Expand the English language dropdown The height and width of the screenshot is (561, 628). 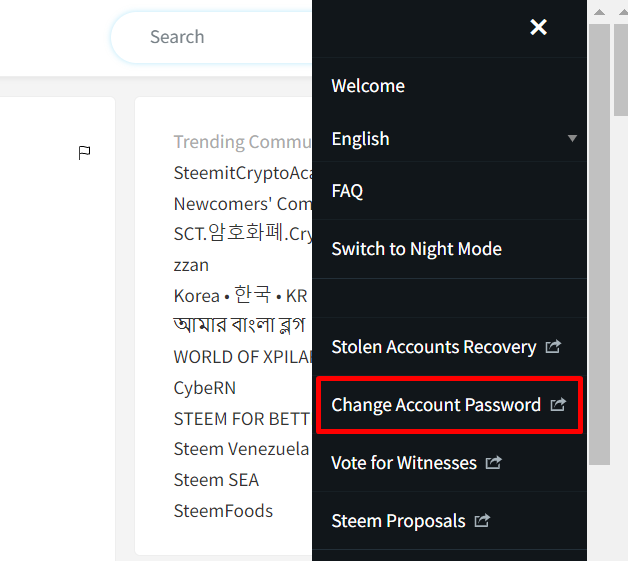pos(572,138)
